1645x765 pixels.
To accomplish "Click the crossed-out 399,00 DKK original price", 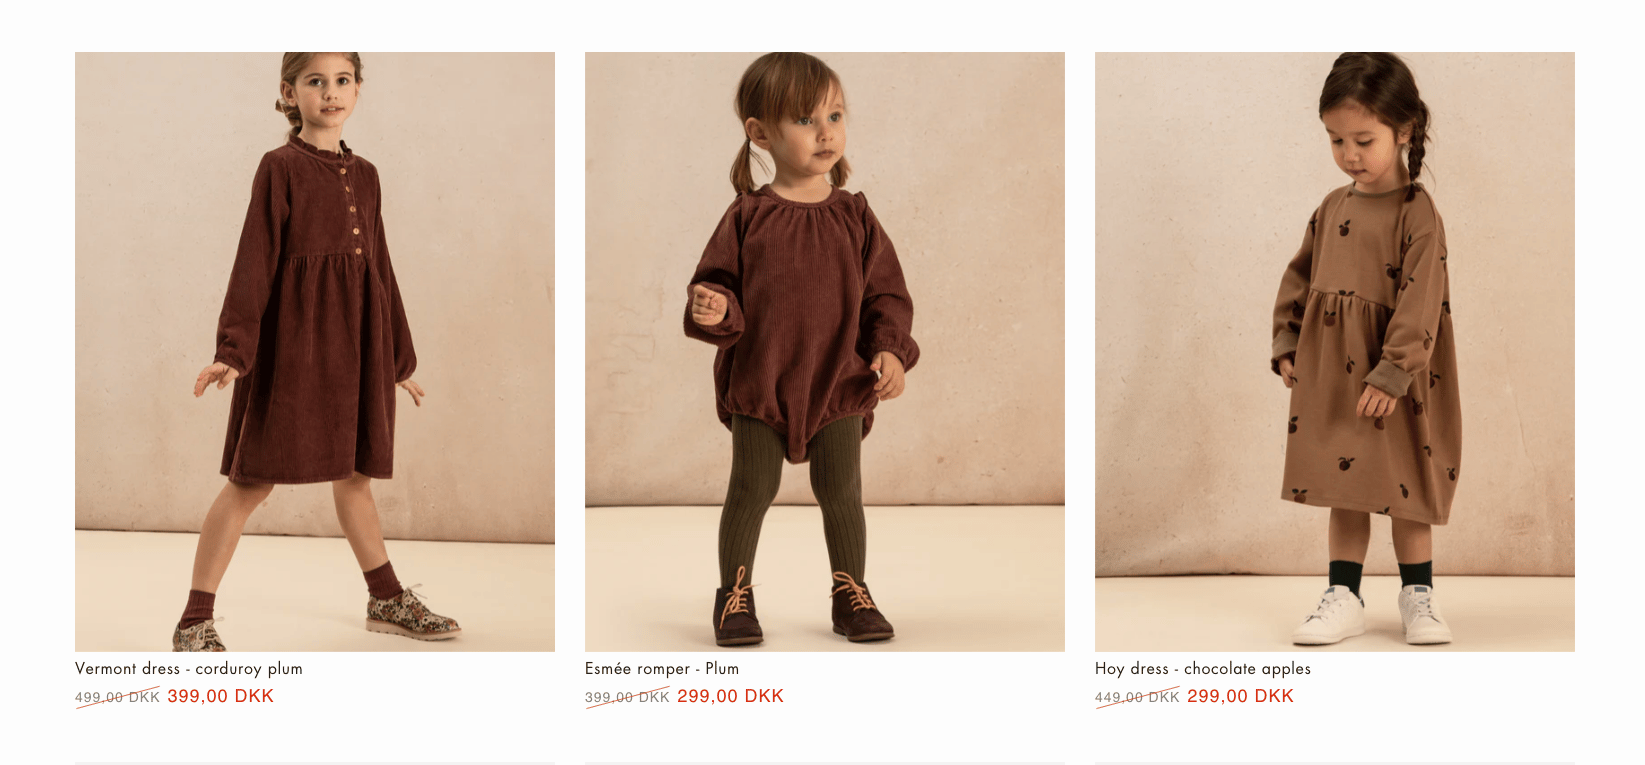I will 627,697.
